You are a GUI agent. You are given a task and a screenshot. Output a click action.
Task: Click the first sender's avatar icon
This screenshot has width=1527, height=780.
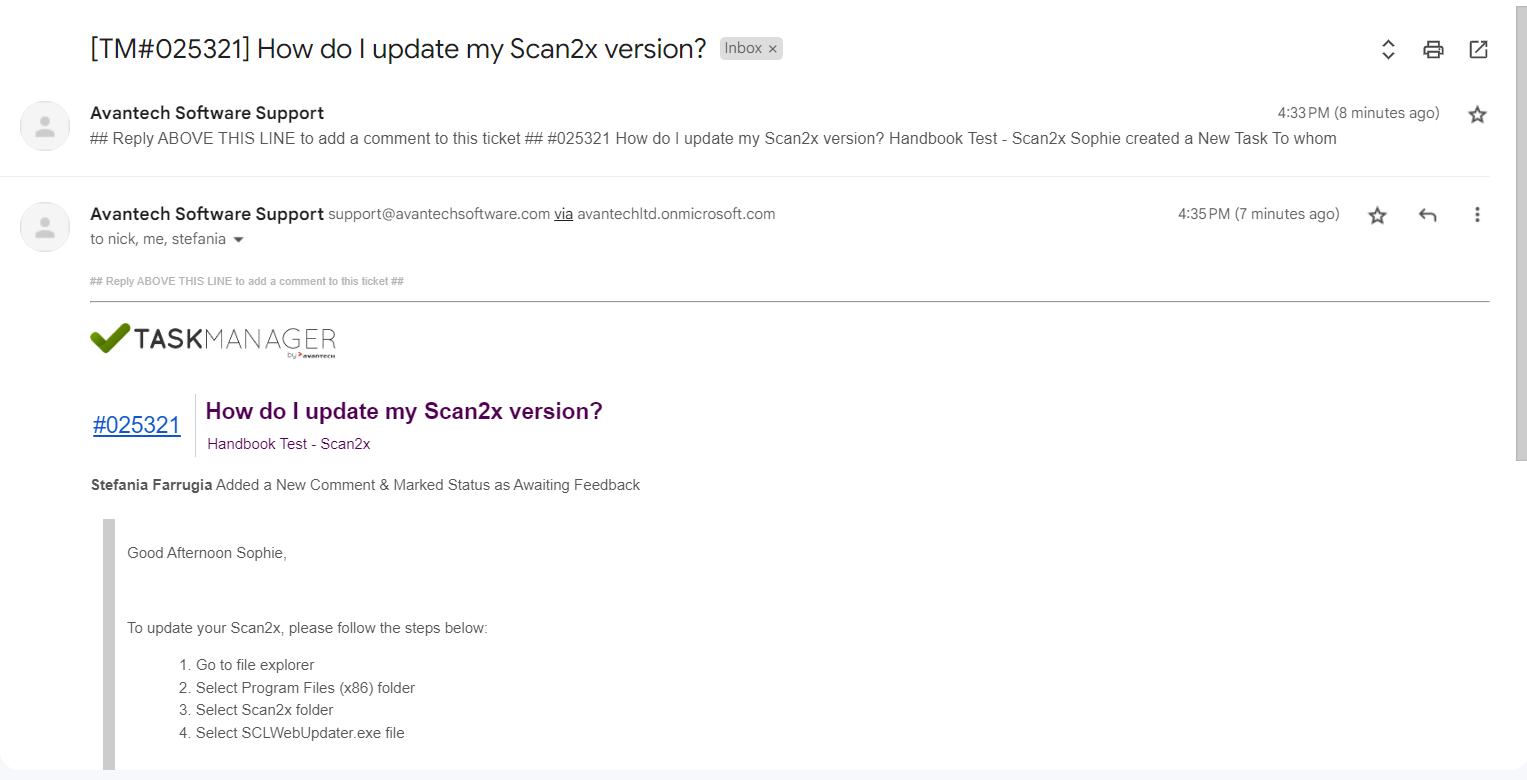(45, 126)
